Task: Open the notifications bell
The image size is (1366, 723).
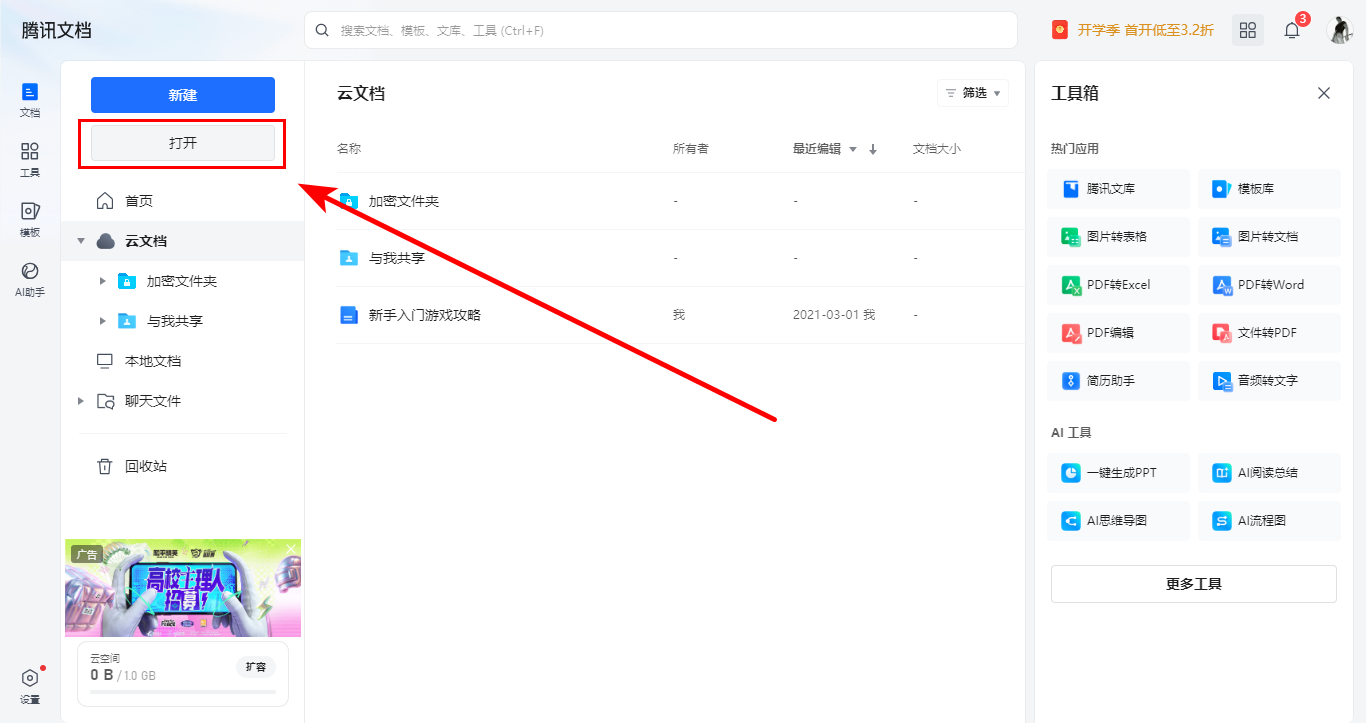Action: click(x=1291, y=30)
